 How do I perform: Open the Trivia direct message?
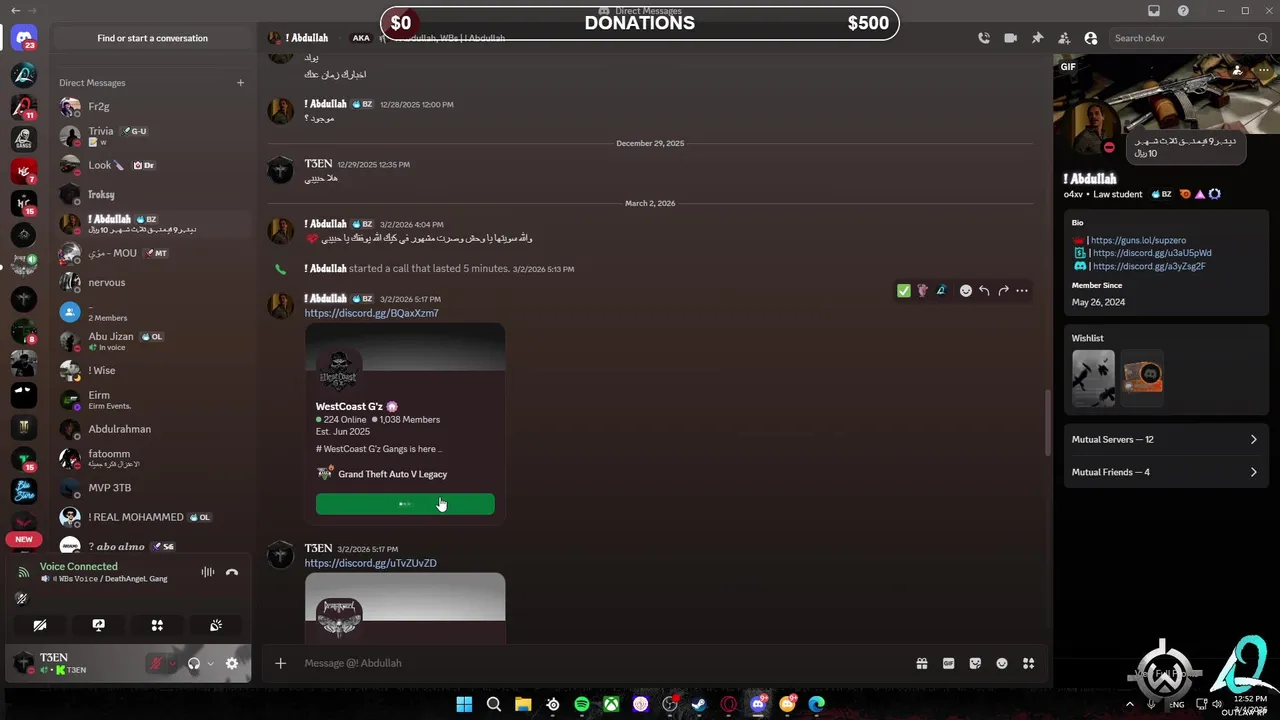point(153,136)
